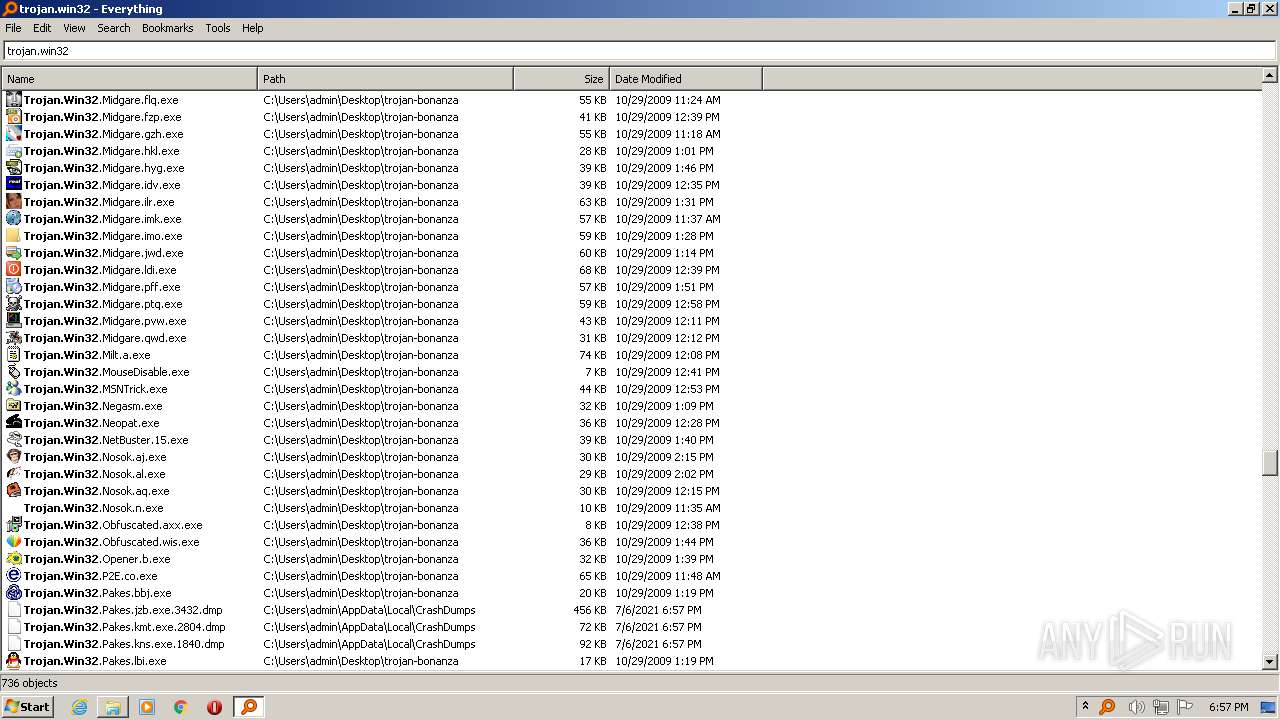Select file Trojan.Win32.Pakes.kns.exe.1840.dmp

[124, 644]
